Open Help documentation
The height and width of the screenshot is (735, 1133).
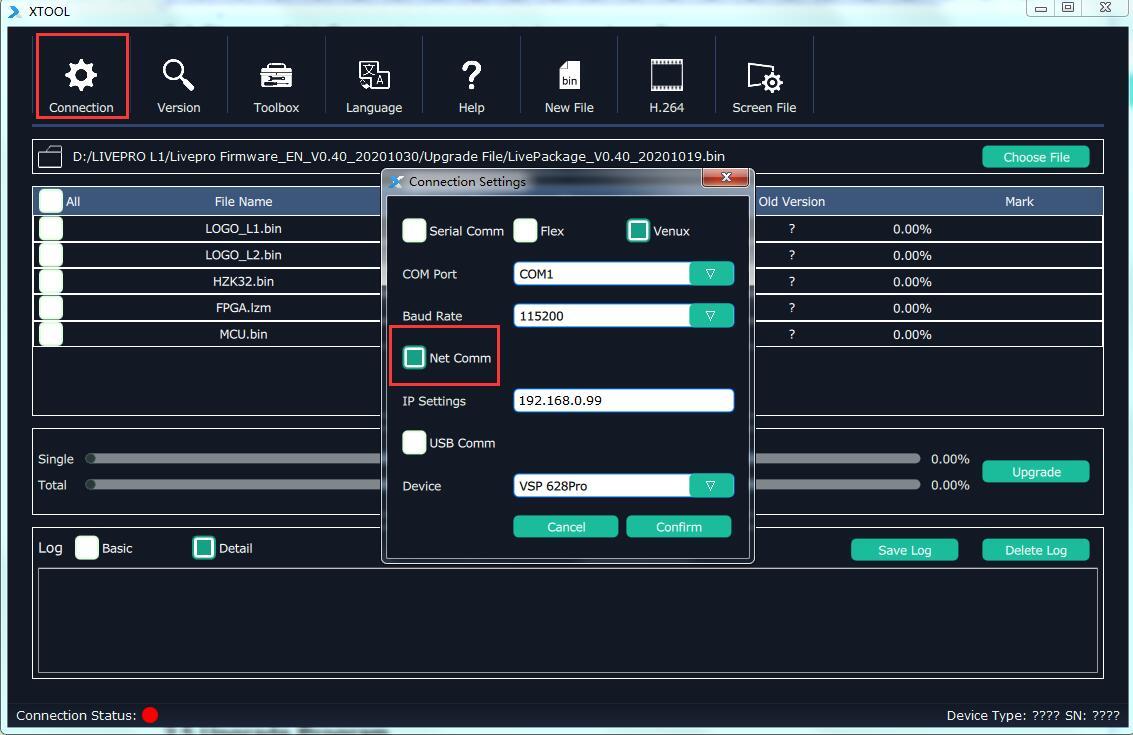[471, 75]
